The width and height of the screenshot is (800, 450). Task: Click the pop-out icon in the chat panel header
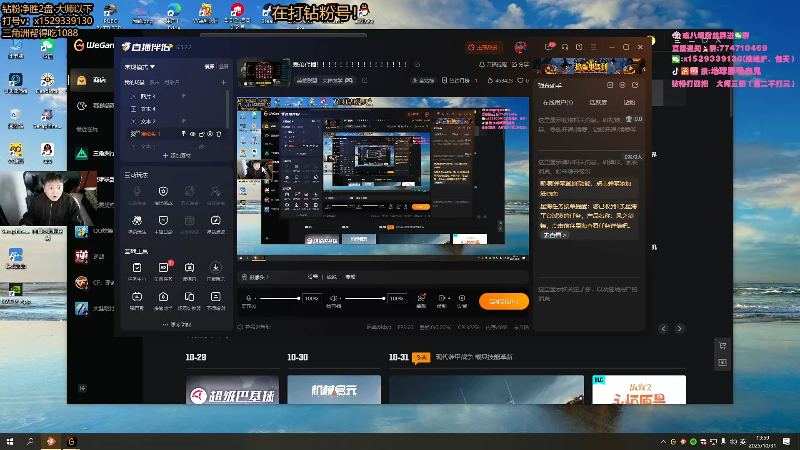coord(610,85)
